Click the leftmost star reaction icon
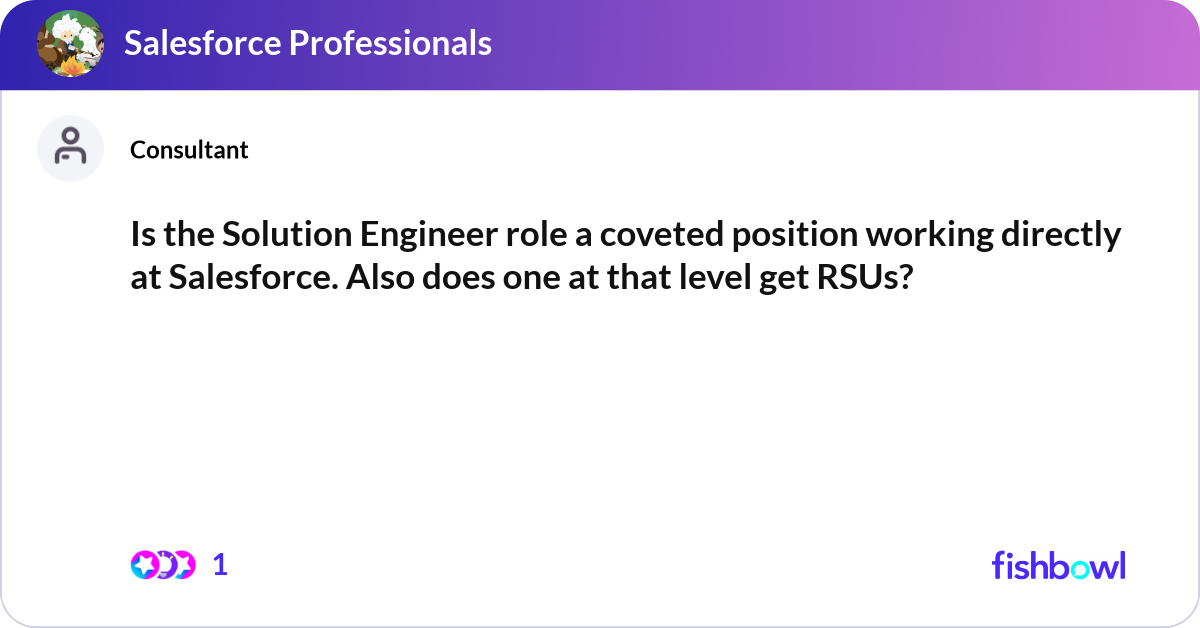1200x628 pixels. point(144,565)
